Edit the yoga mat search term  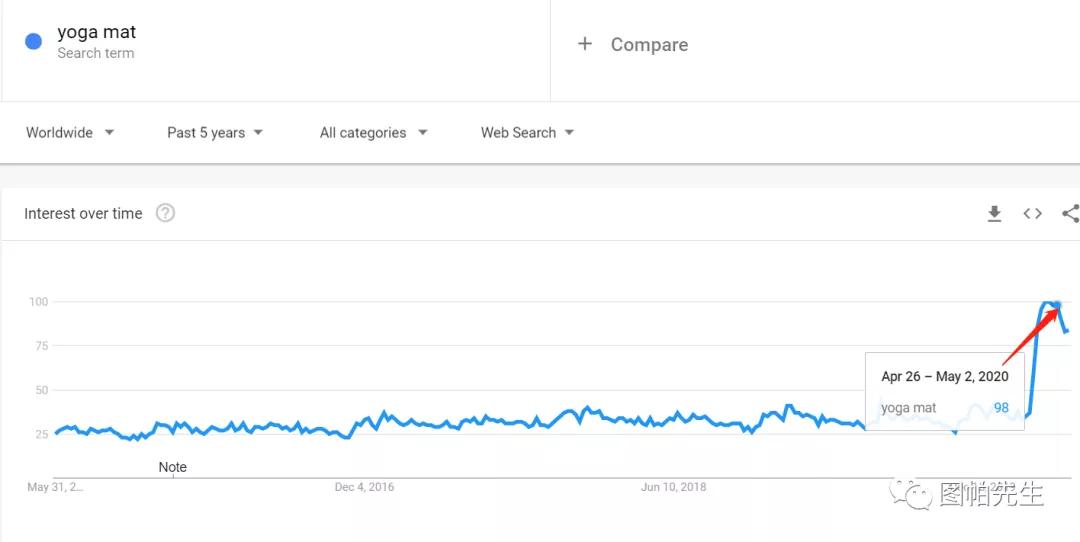coord(96,33)
